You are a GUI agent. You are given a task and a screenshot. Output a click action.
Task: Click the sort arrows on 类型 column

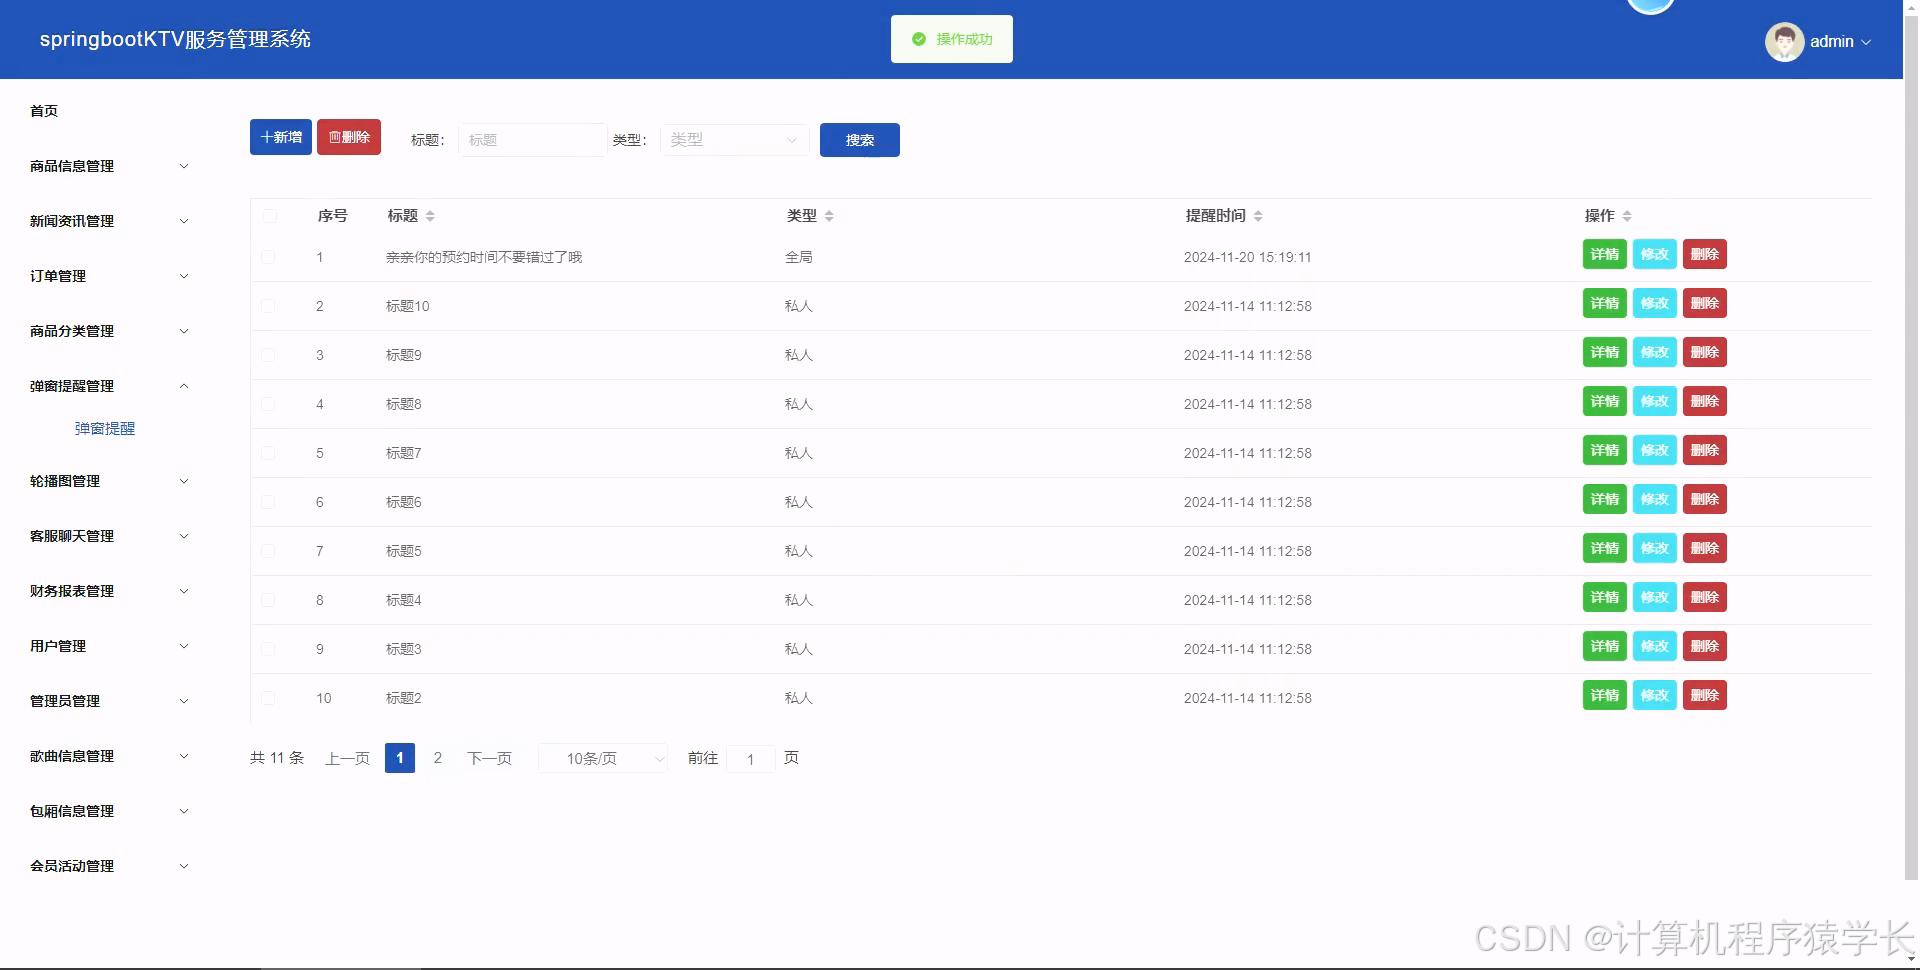pyautogui.click(x=828, y=215)
